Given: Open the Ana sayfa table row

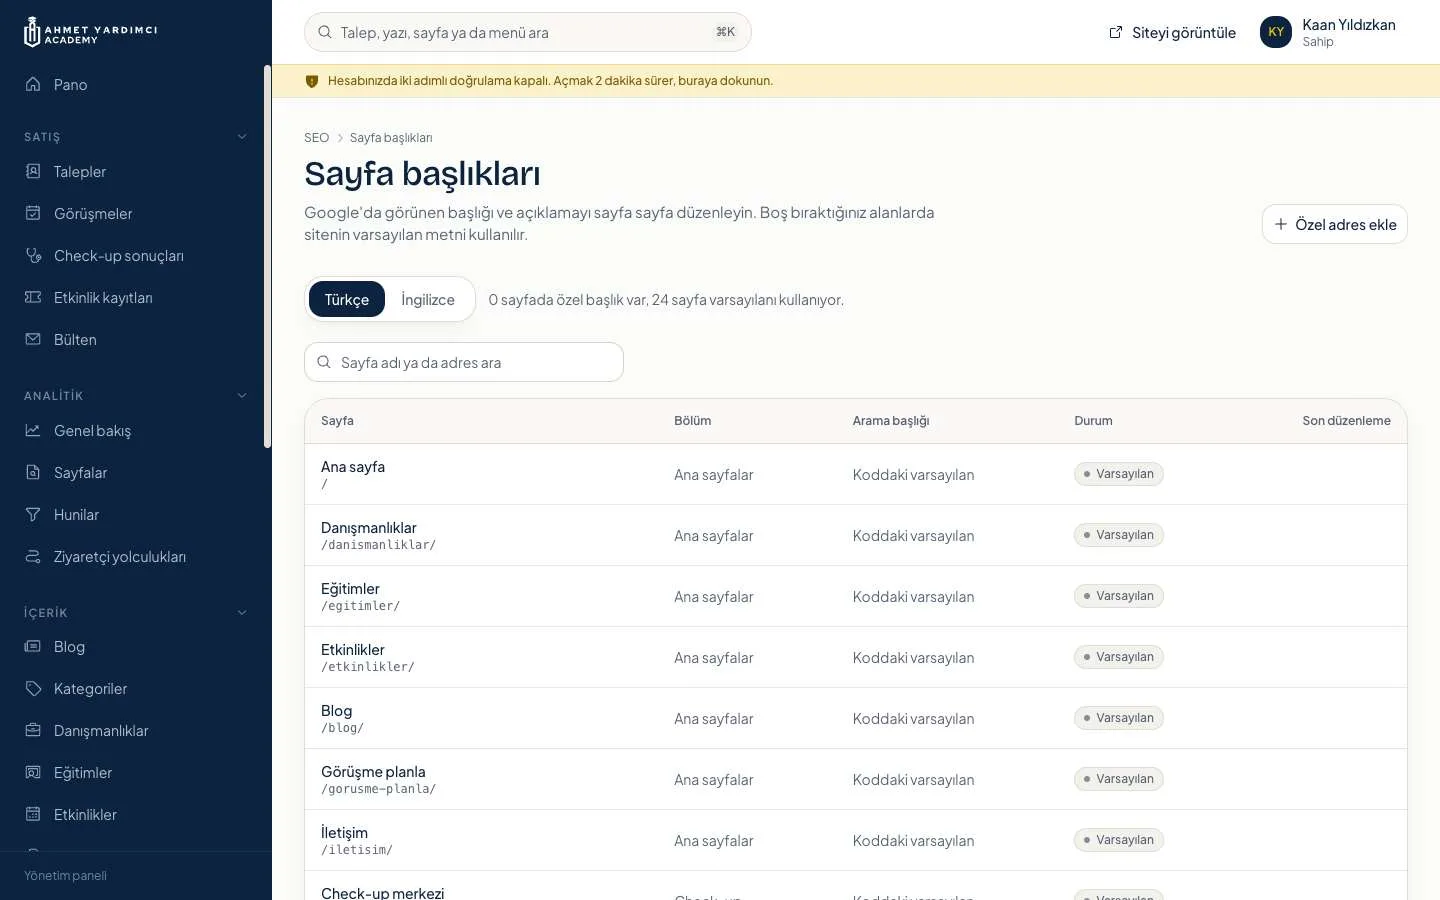Looking at the screenshot, I should point(856,474).
